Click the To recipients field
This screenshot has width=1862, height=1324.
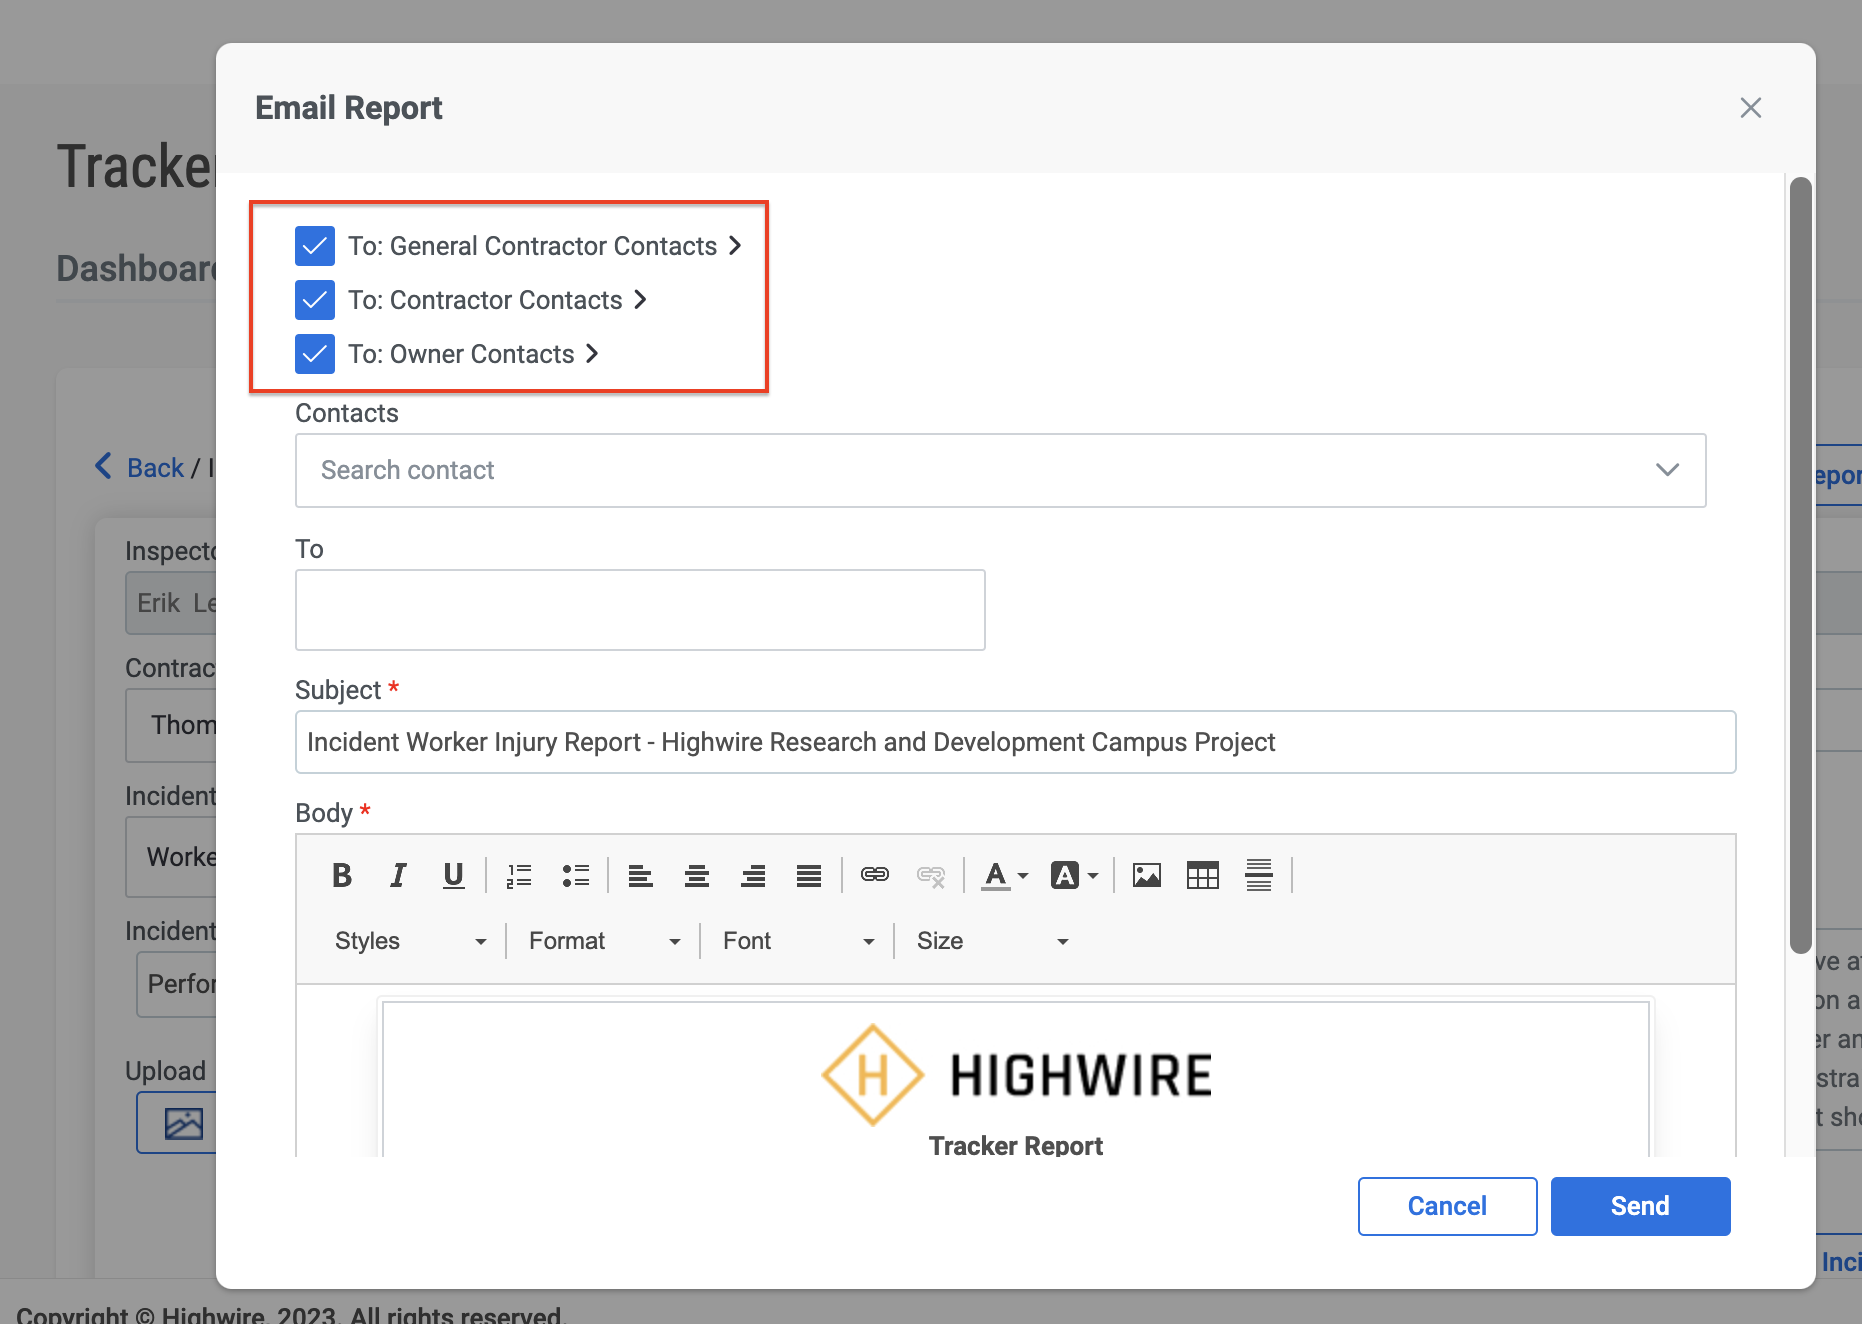[640, 610]
